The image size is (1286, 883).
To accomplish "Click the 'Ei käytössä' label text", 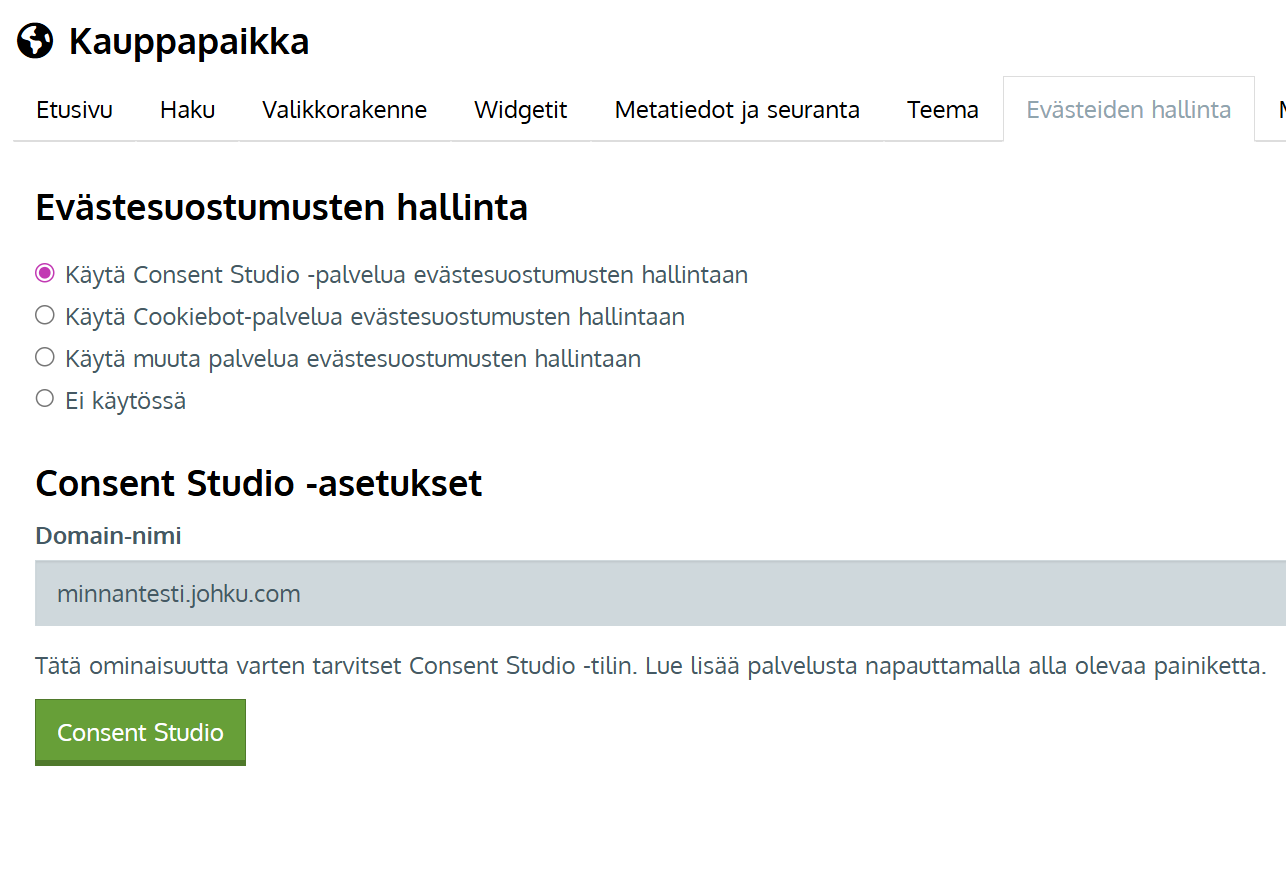I will pos(125,401).
